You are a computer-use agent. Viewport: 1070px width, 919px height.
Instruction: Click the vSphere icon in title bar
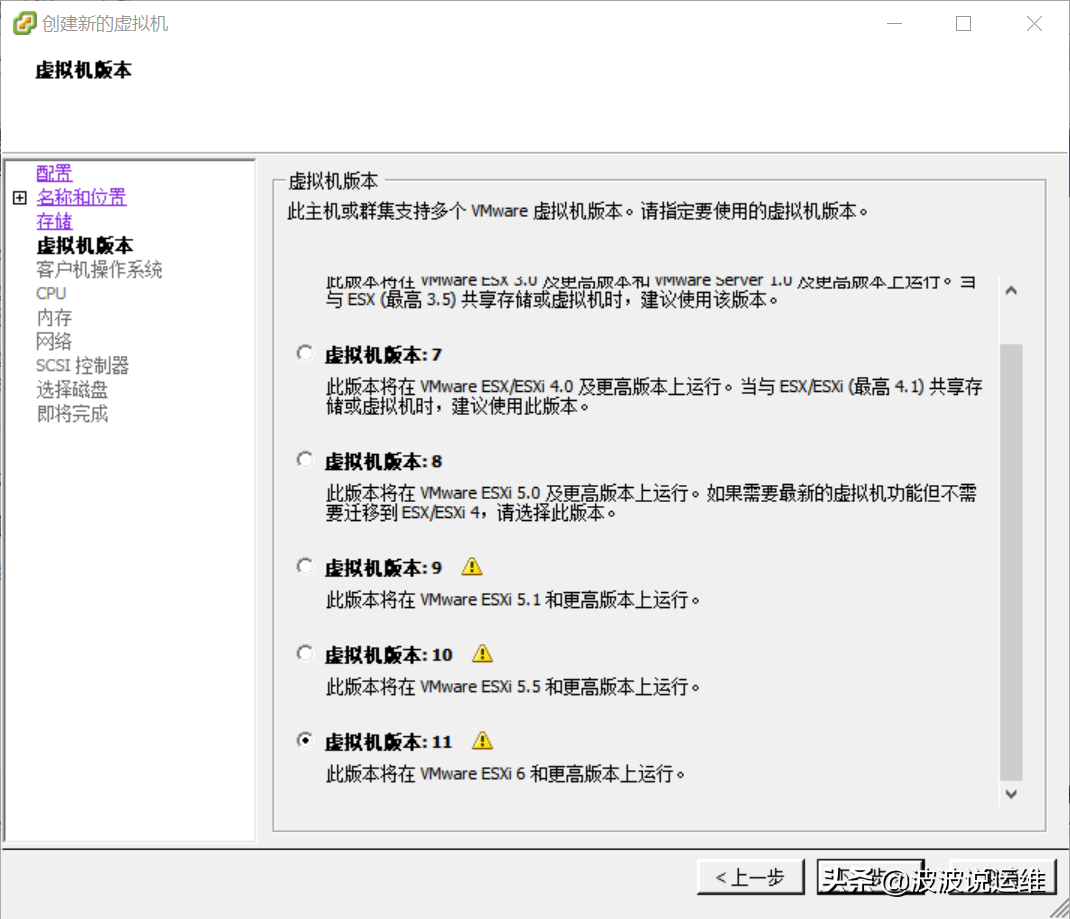(x=24, y=23)
